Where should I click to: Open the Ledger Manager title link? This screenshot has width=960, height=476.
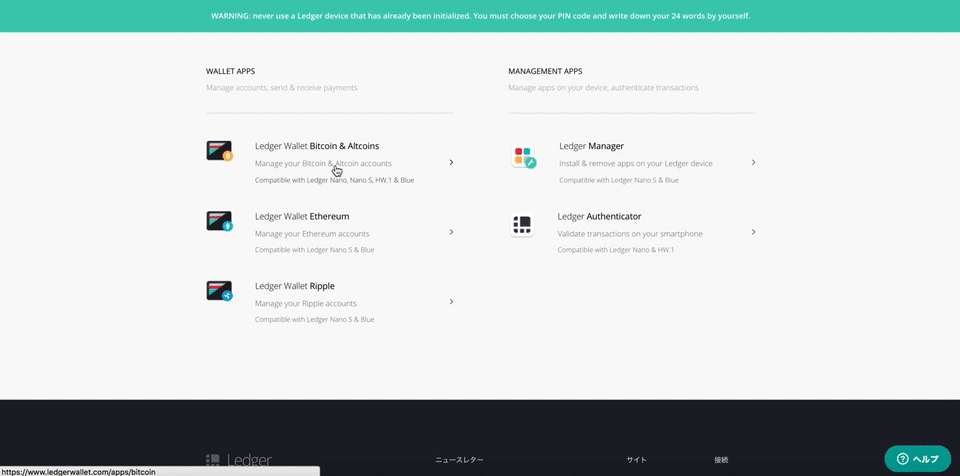tap(591, 146)
